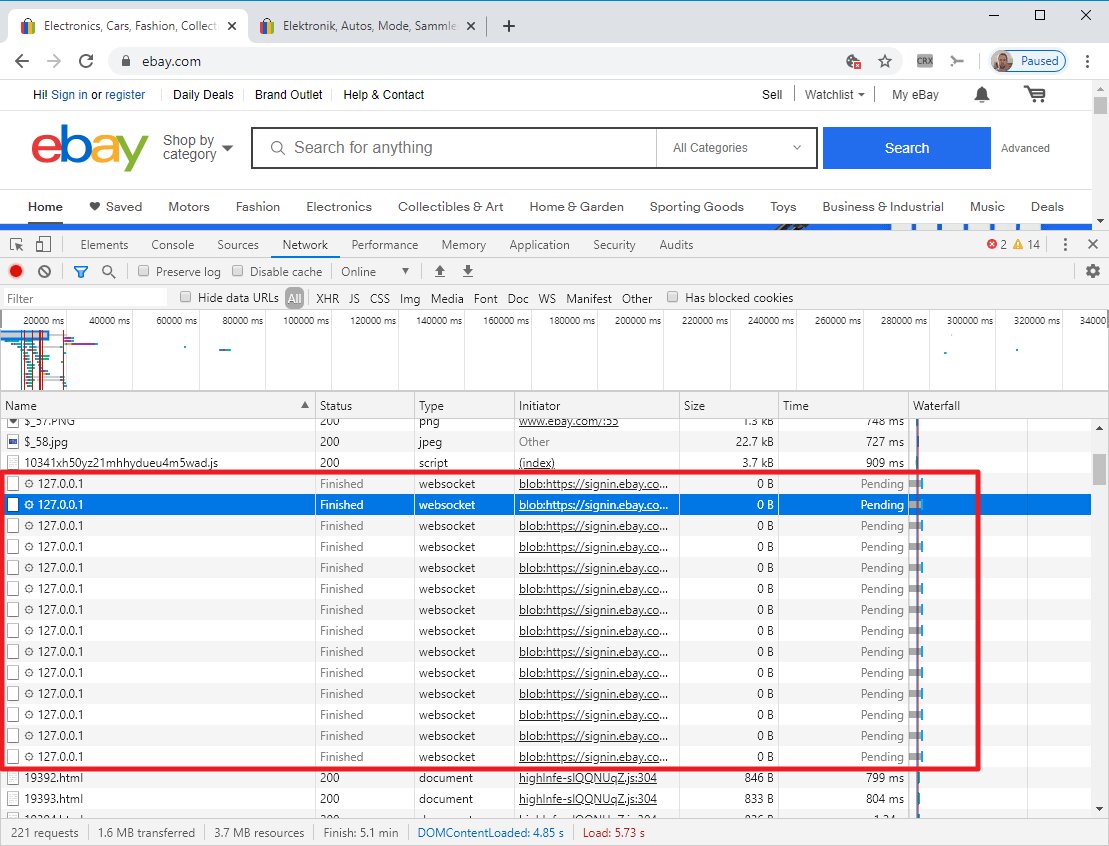Clear the network log

[x=45, y=272]
